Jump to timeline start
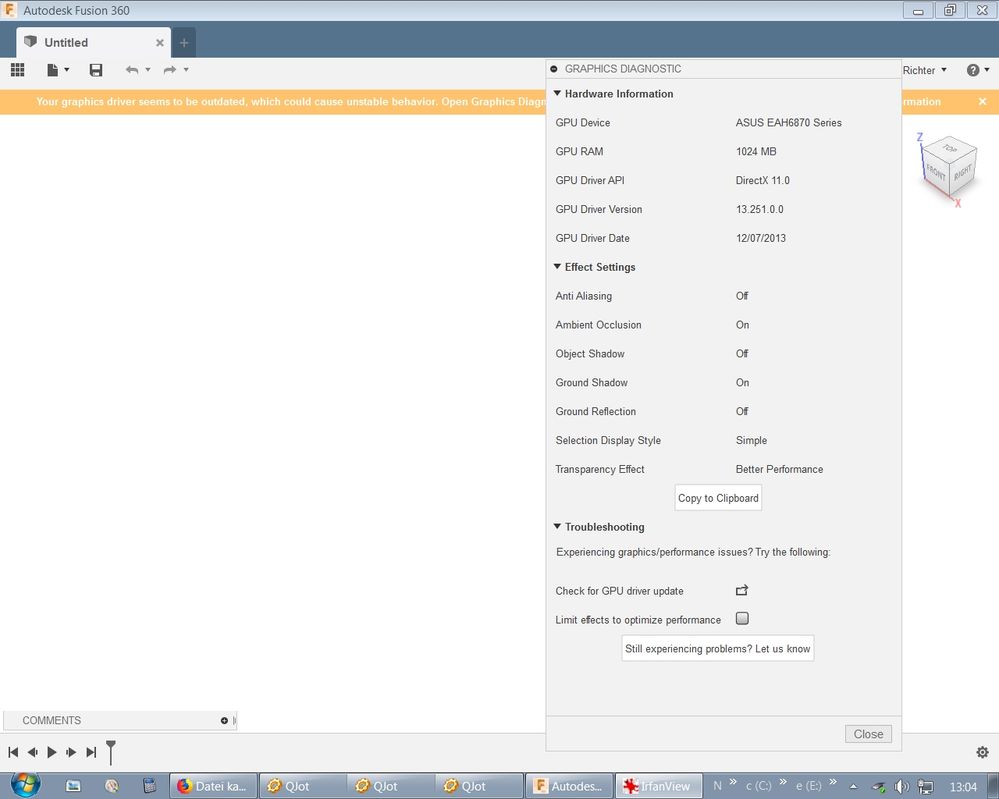The image size is (999, 799). click(x=13, y=752)
